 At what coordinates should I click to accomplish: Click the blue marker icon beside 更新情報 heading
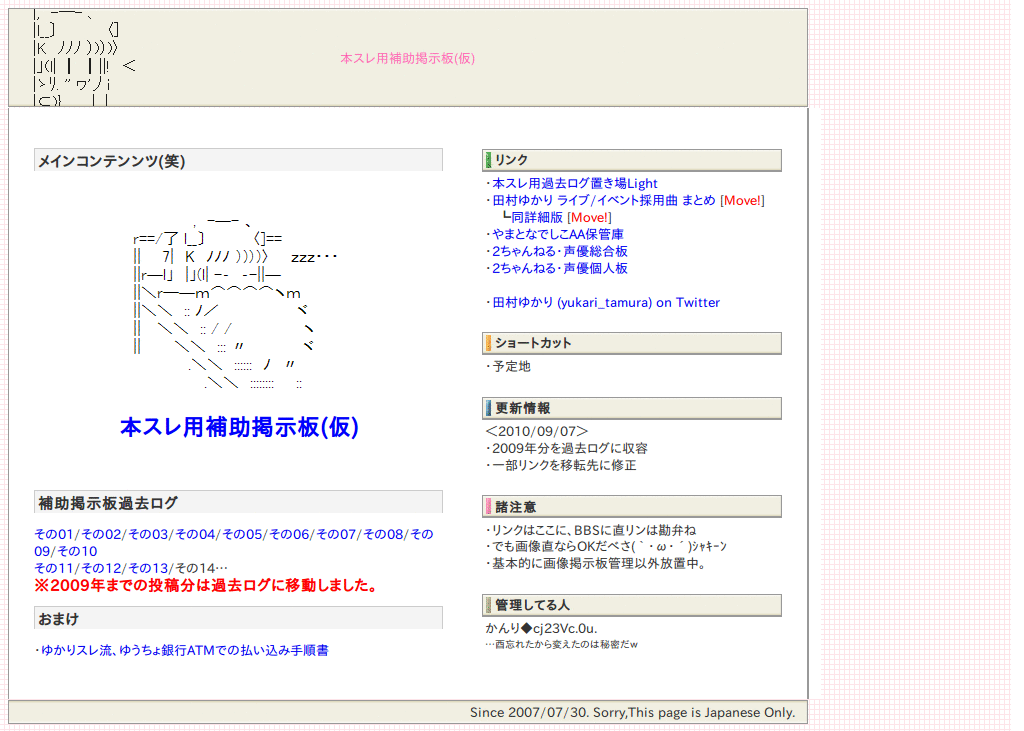487,408
